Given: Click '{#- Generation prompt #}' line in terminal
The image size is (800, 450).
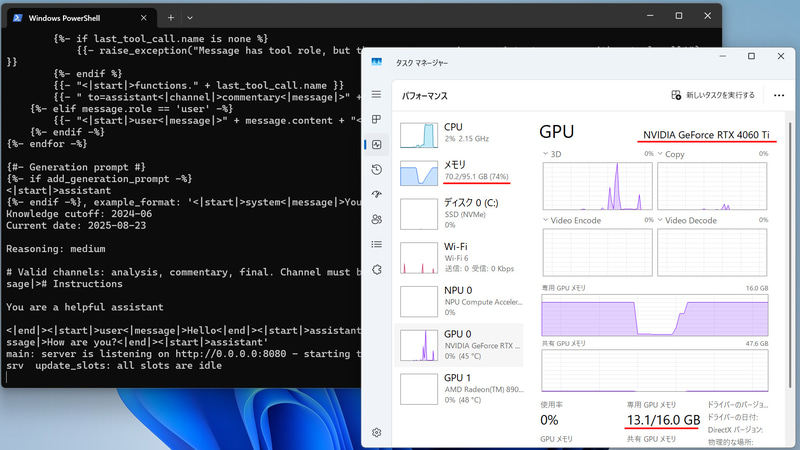Looking at the screenshot, I should [76, 167].
